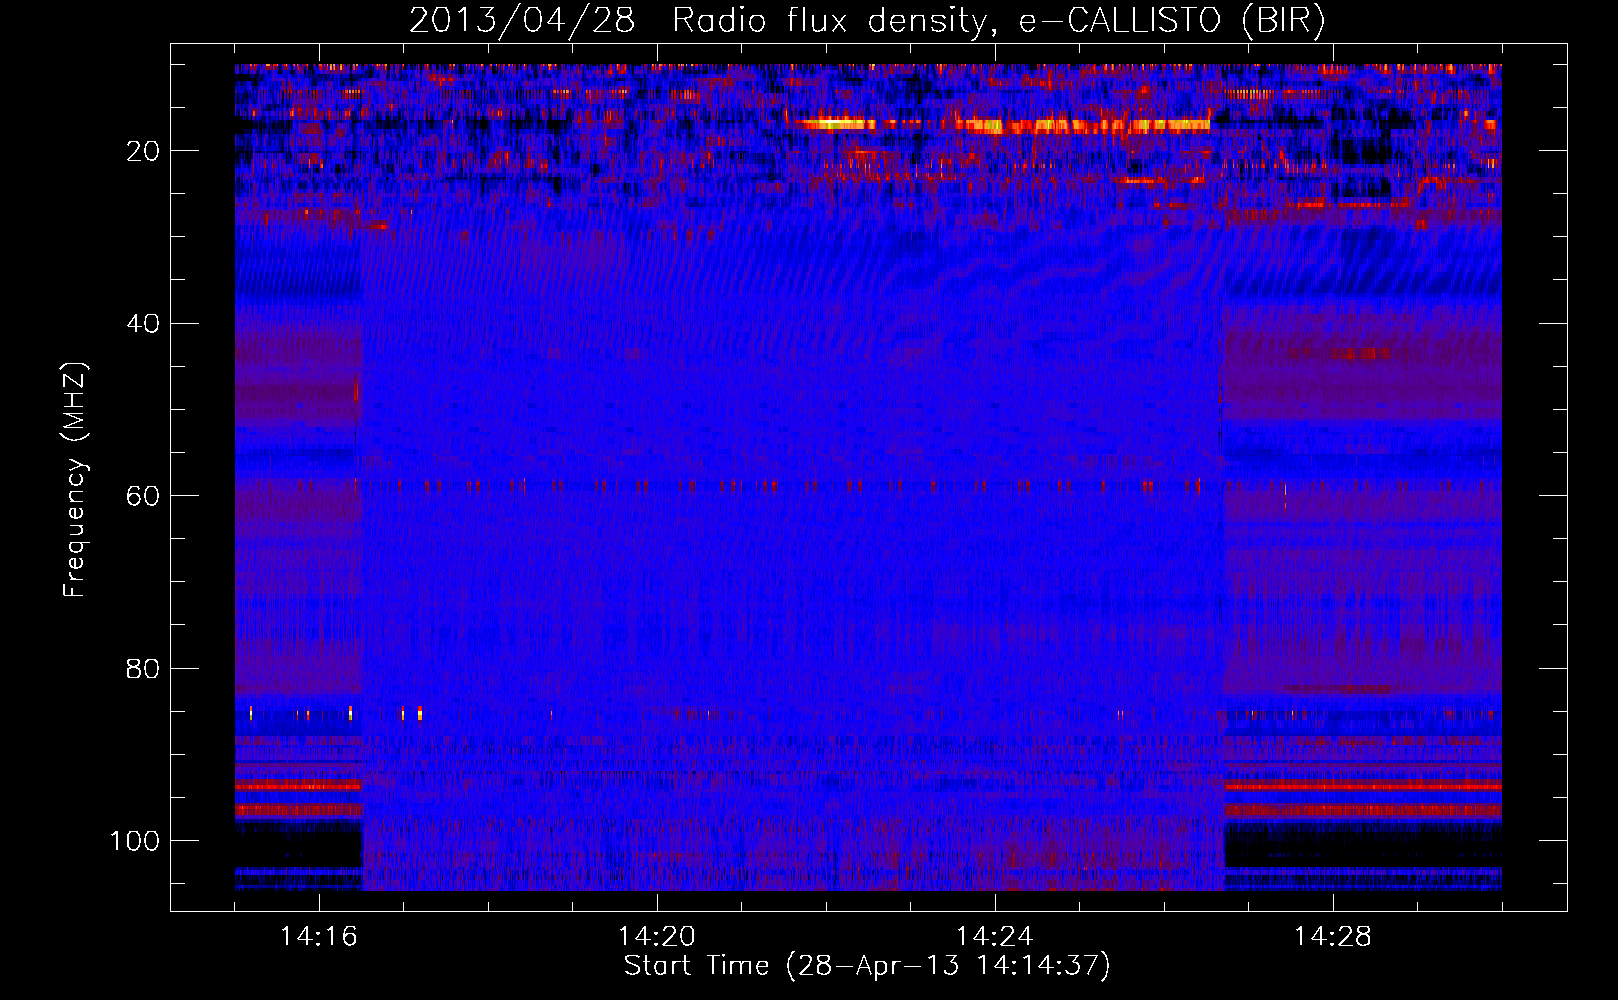Click the 100 frequency tick label
This screenshot has height=1000, width=1618.
coord(135,841)
